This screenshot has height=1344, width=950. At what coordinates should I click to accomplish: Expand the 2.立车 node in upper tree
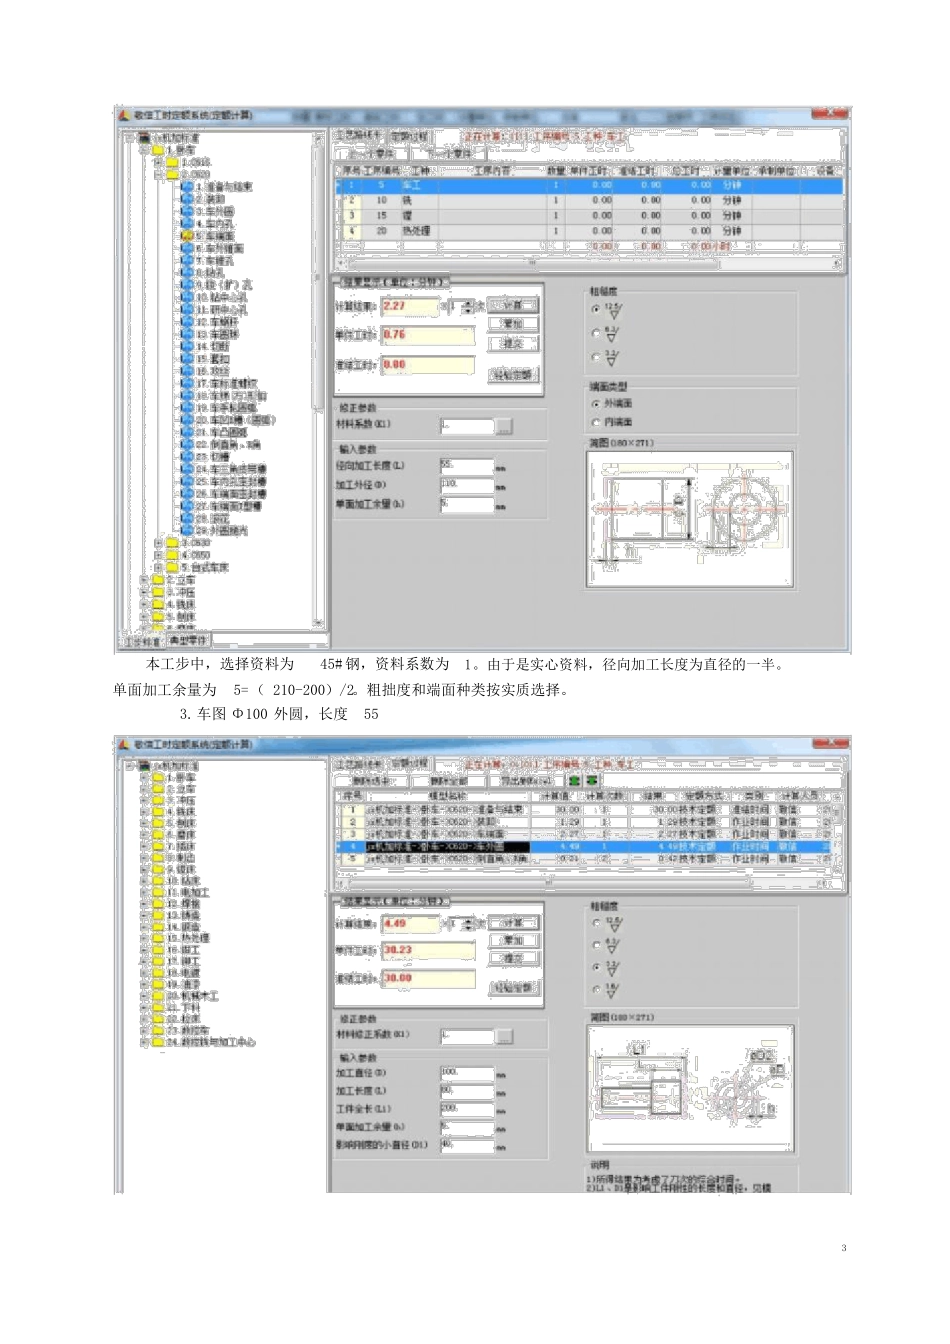(144, 579)
